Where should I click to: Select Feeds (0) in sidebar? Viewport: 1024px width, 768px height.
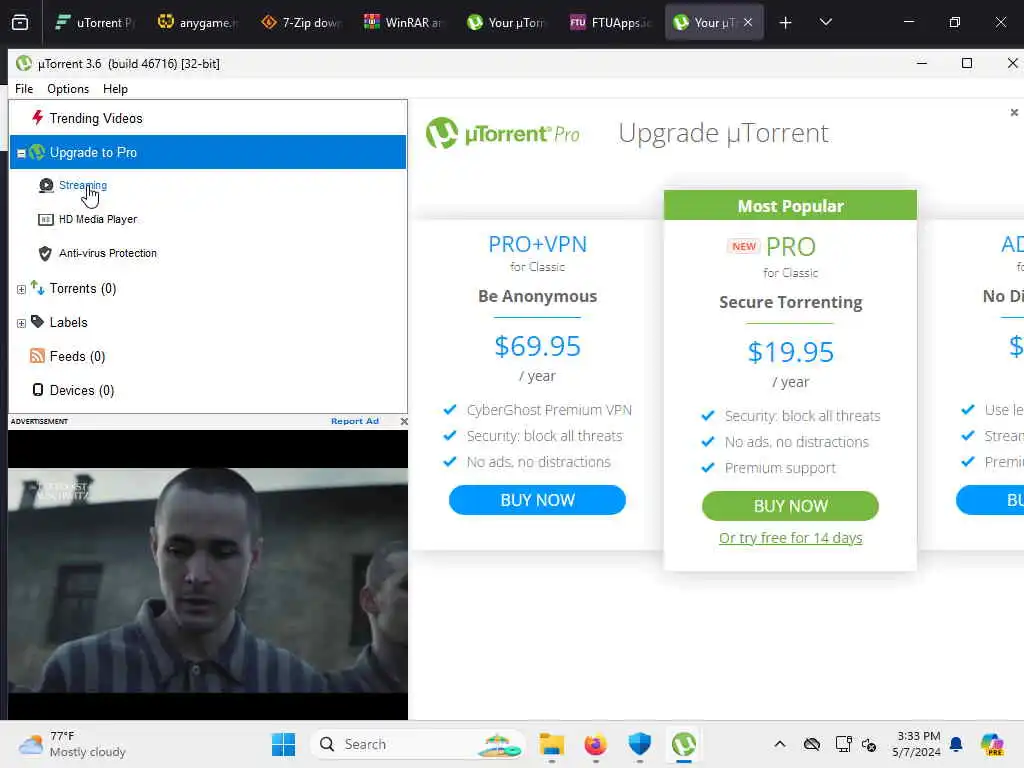77,357
